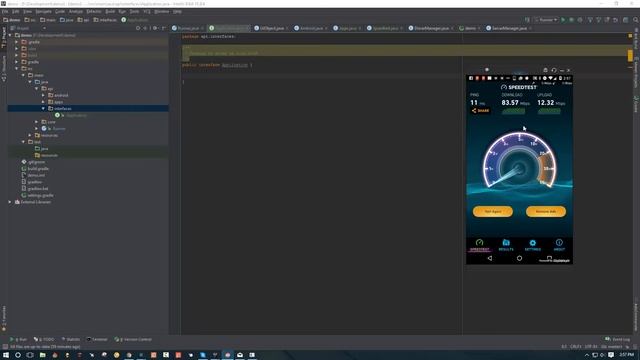Tap the Test Again button on the phone

(493, 211)
